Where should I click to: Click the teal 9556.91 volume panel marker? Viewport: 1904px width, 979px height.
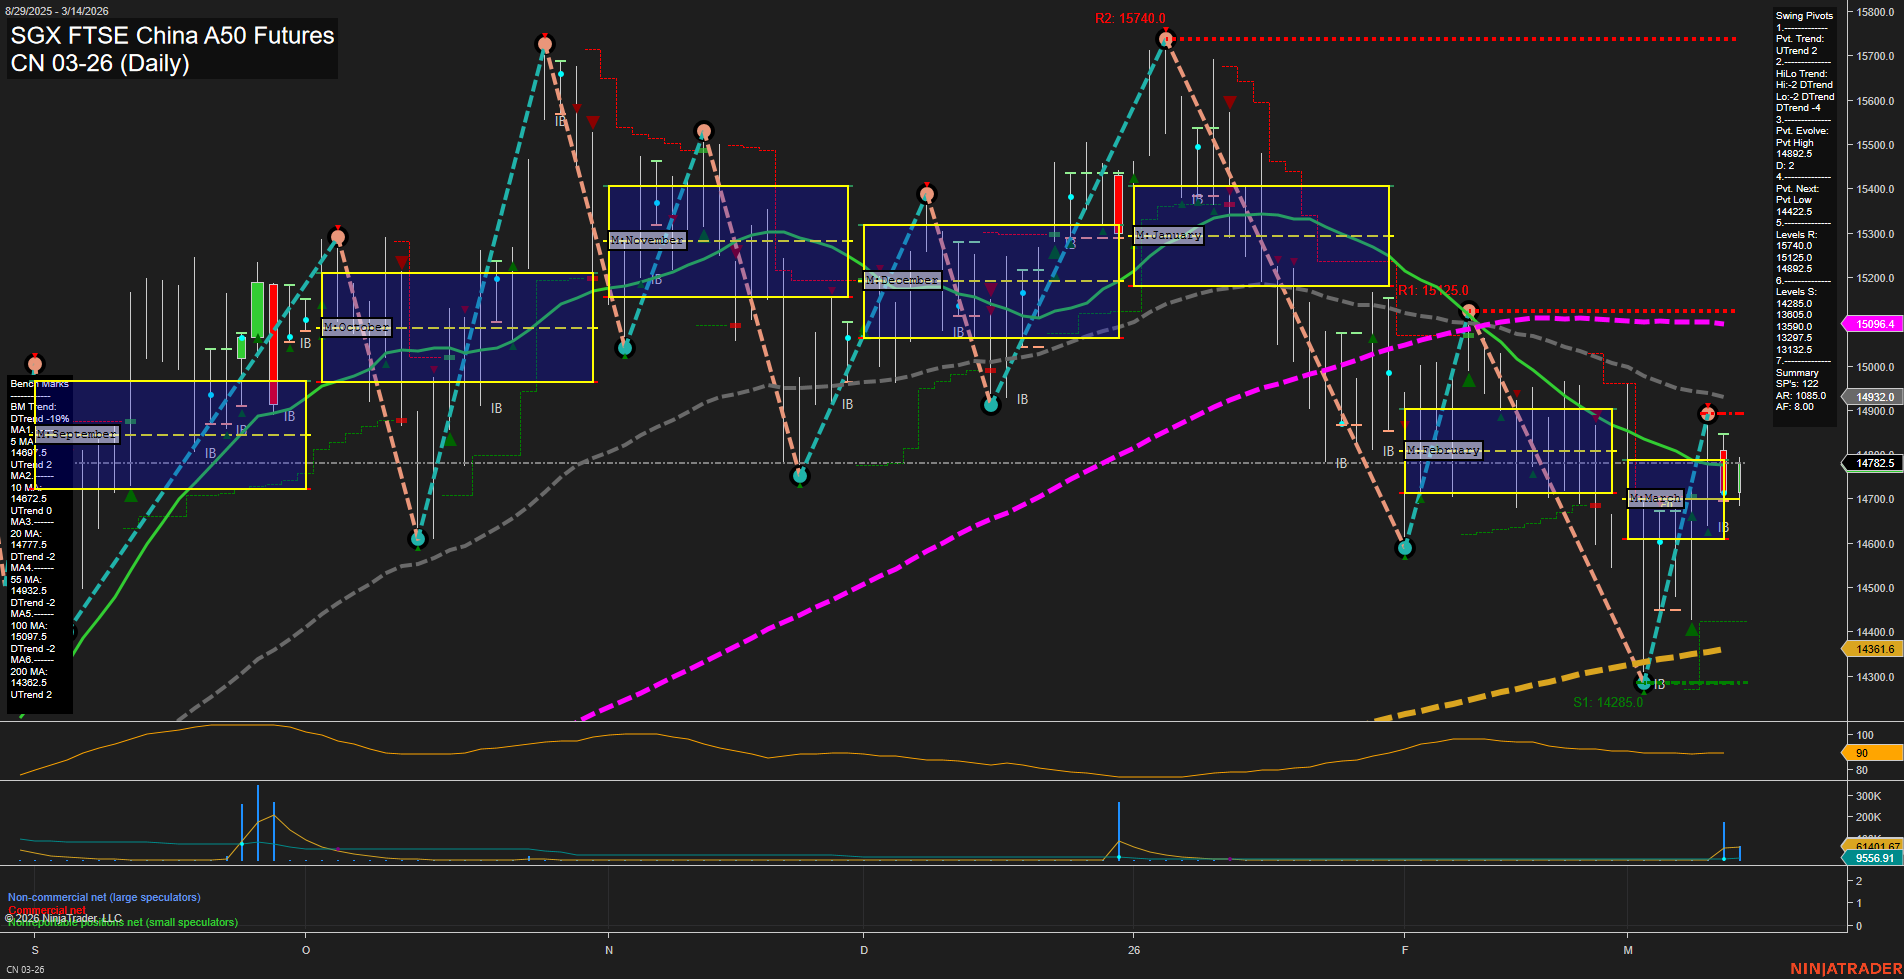point(1873,858)
